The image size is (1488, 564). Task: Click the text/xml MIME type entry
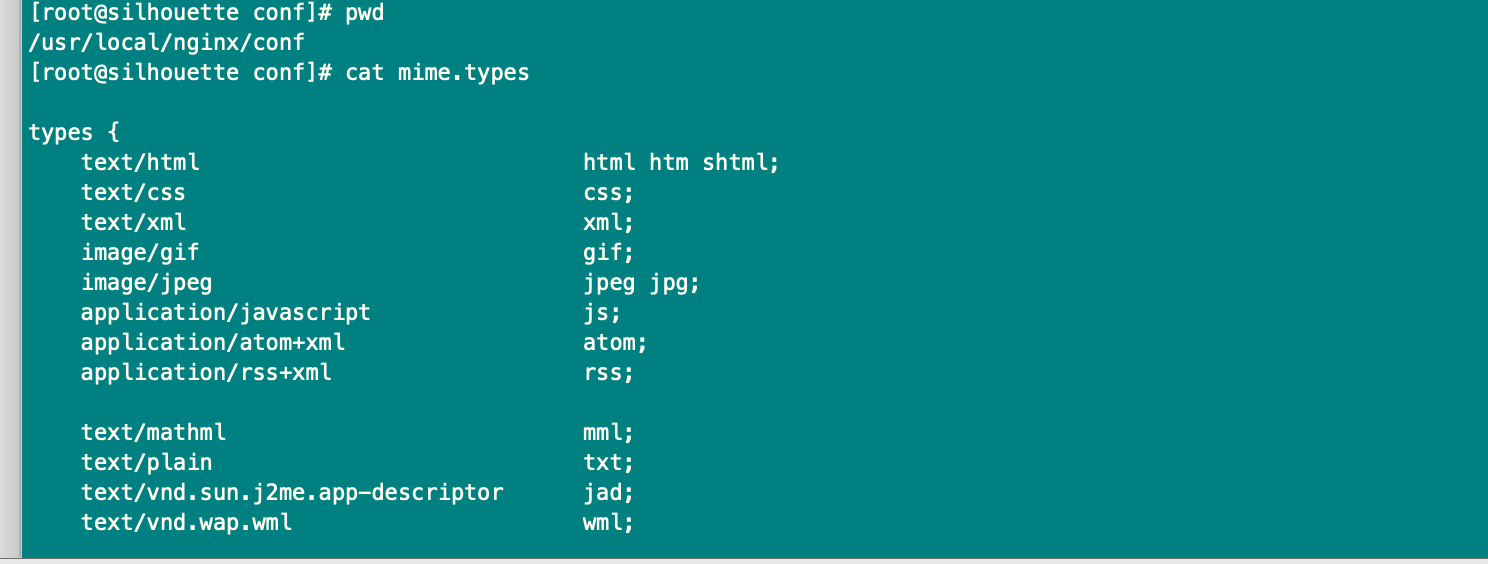pos(133,222)
